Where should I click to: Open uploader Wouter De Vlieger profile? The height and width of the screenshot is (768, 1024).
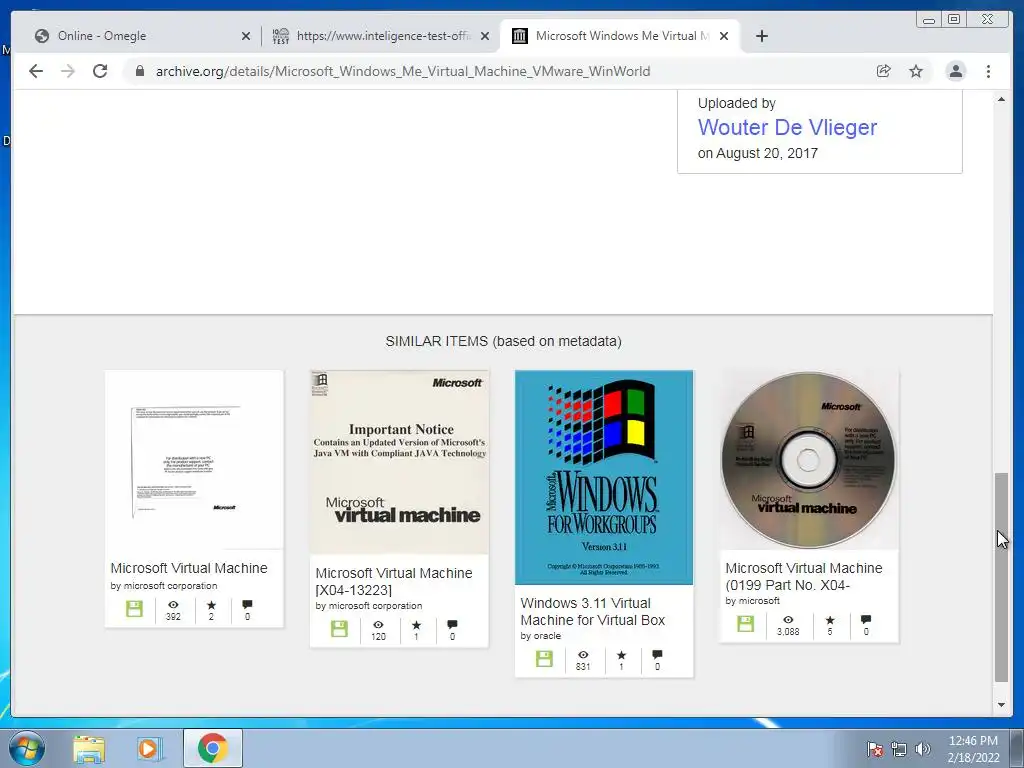click(x=787, y=127)
